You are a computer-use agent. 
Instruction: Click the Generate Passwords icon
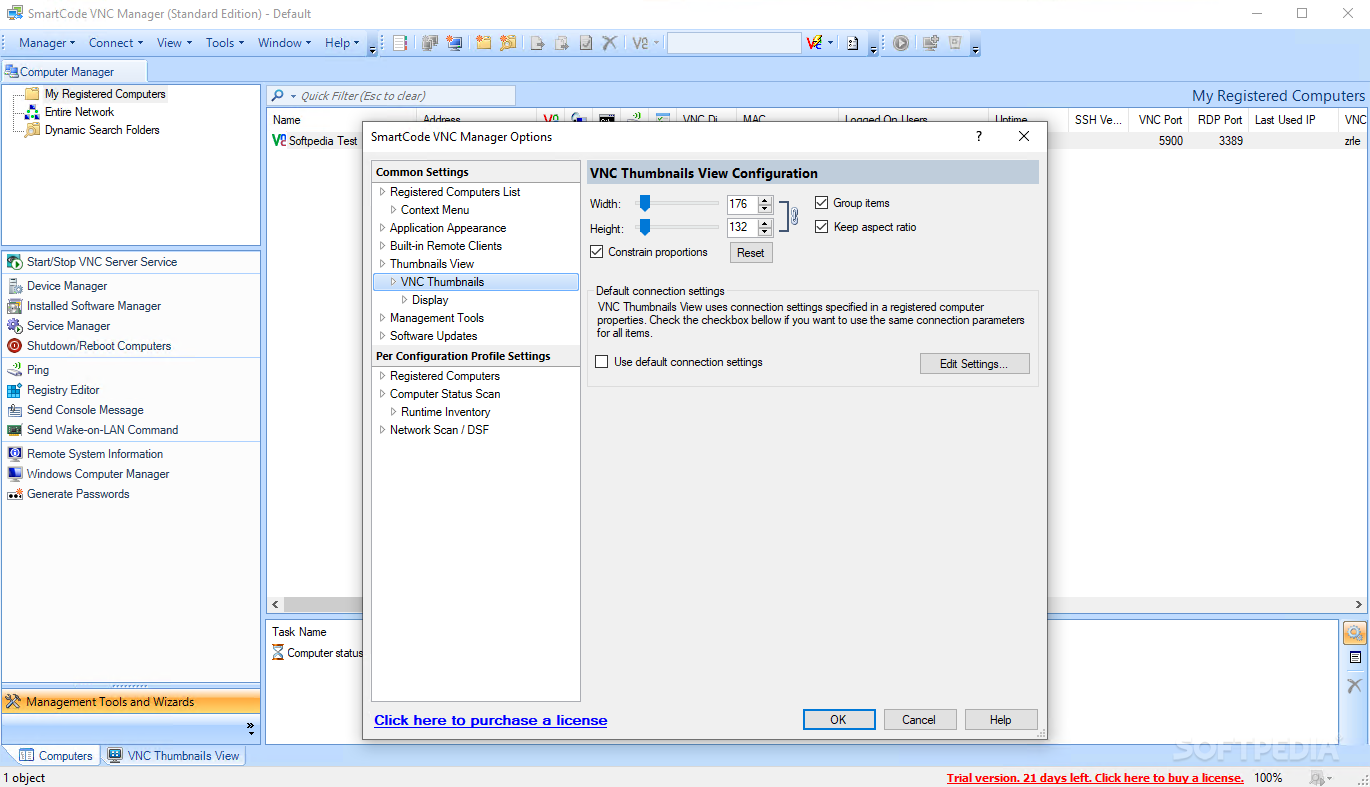[15, 494]
